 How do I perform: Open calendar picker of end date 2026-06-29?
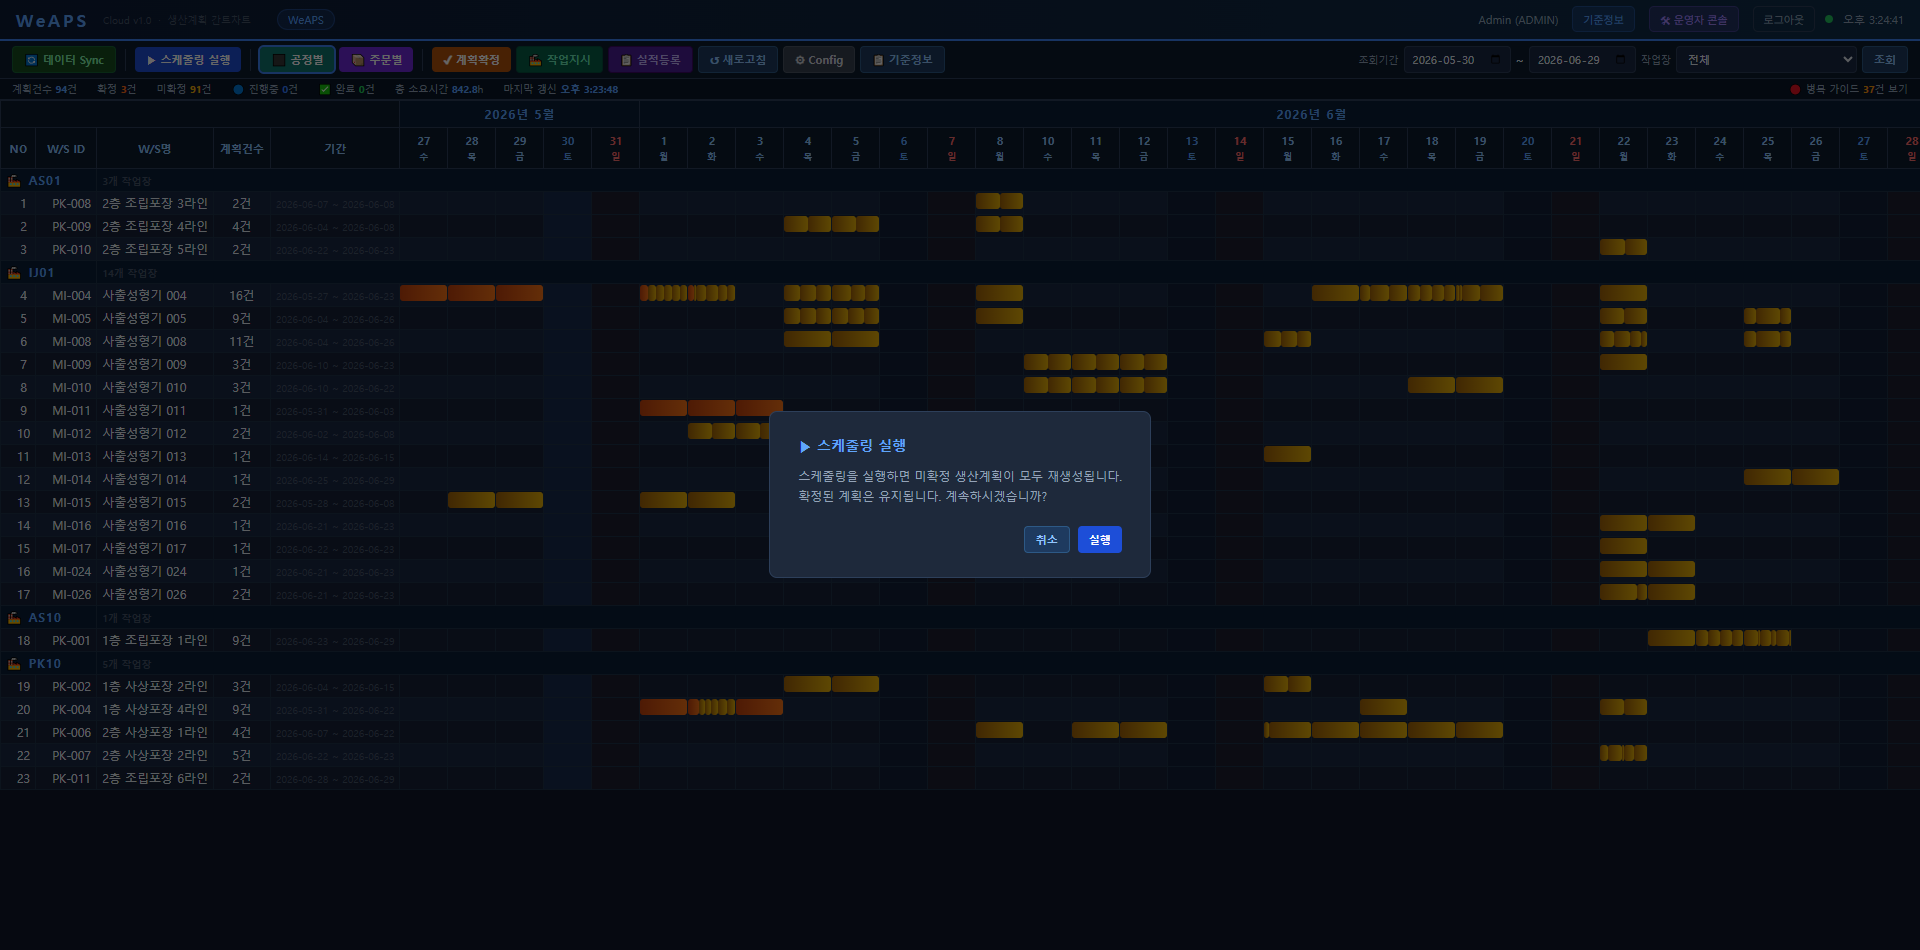pos(1620,60)
